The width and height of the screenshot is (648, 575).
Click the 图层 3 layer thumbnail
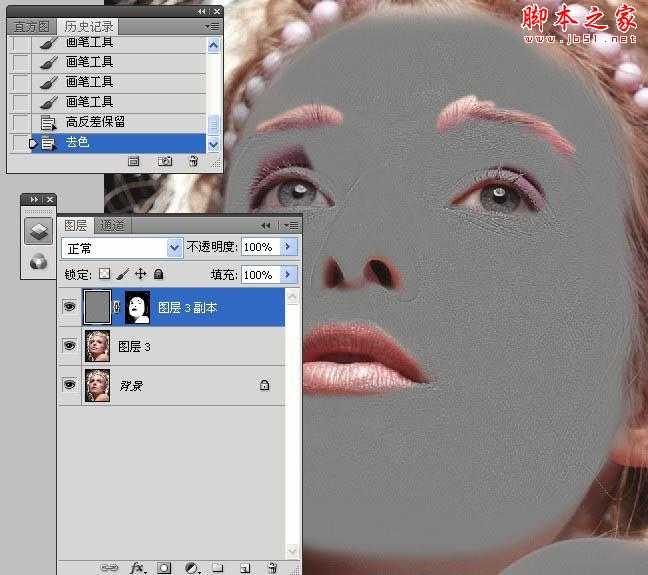point(98,346)
